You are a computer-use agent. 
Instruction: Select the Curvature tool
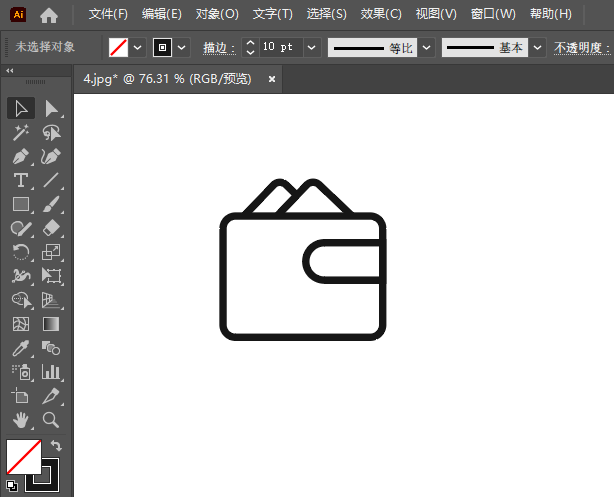pos(51,157)
